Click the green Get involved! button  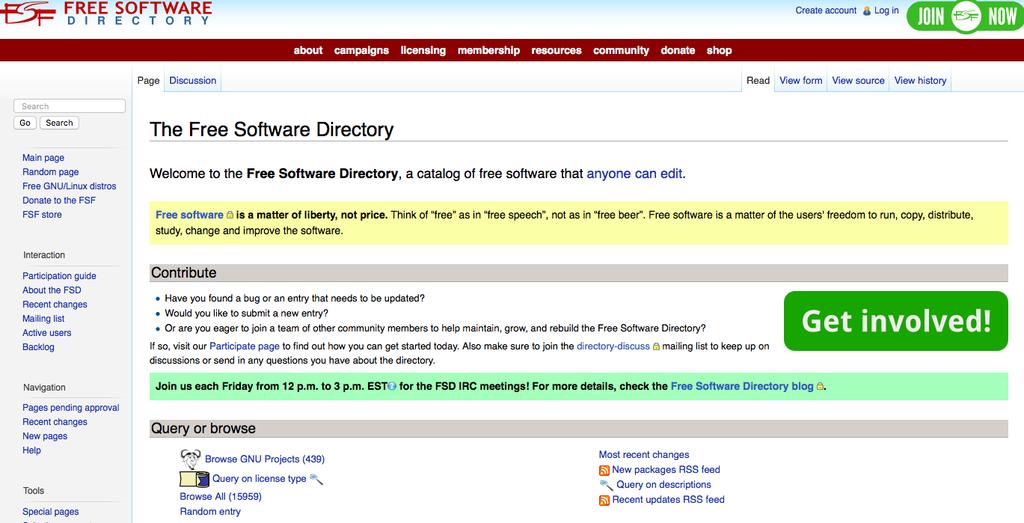point(896,321)
